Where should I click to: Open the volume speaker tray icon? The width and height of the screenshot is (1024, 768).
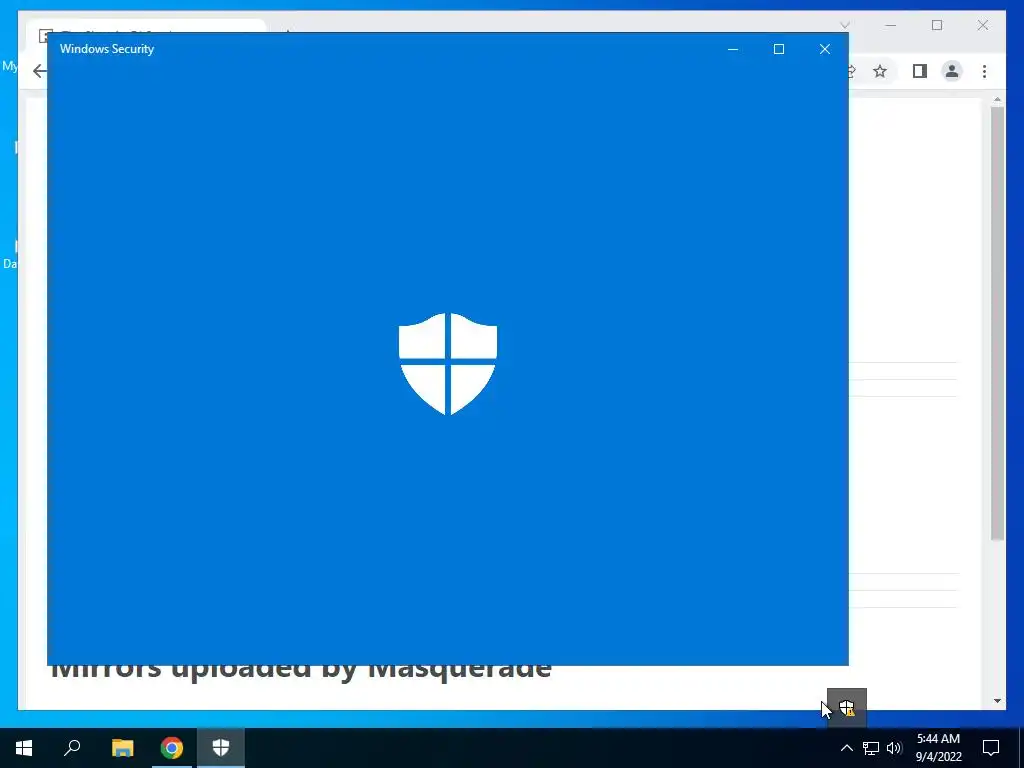click(894, 748)
